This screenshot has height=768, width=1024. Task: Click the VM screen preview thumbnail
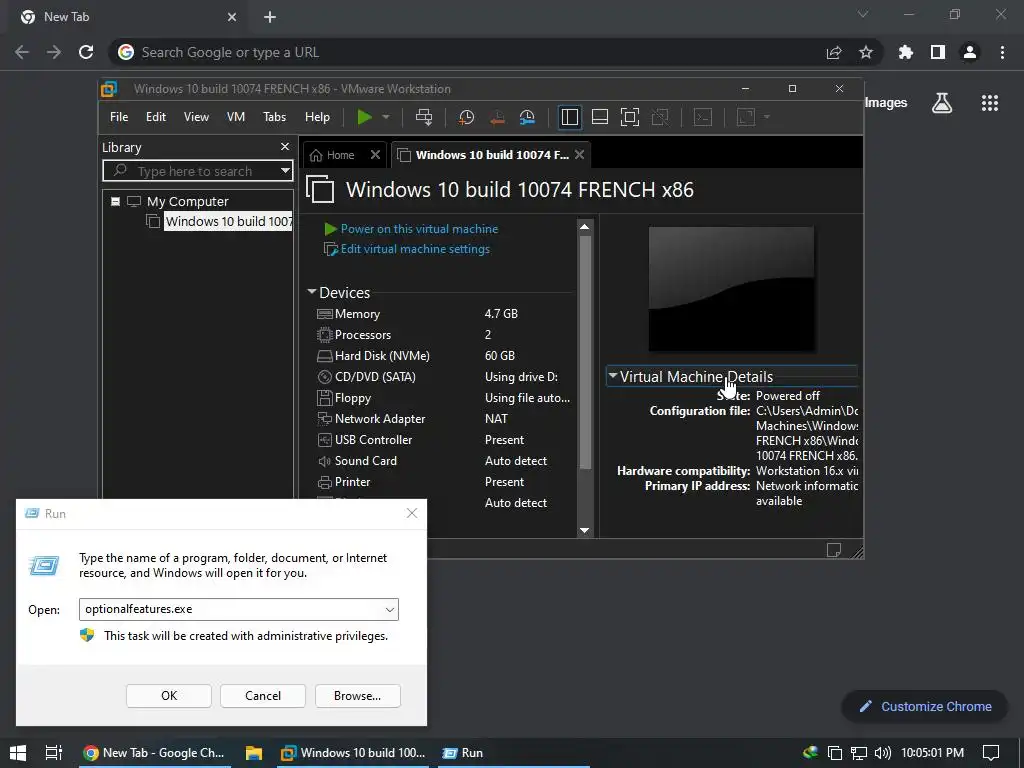[x=731, y=289]
